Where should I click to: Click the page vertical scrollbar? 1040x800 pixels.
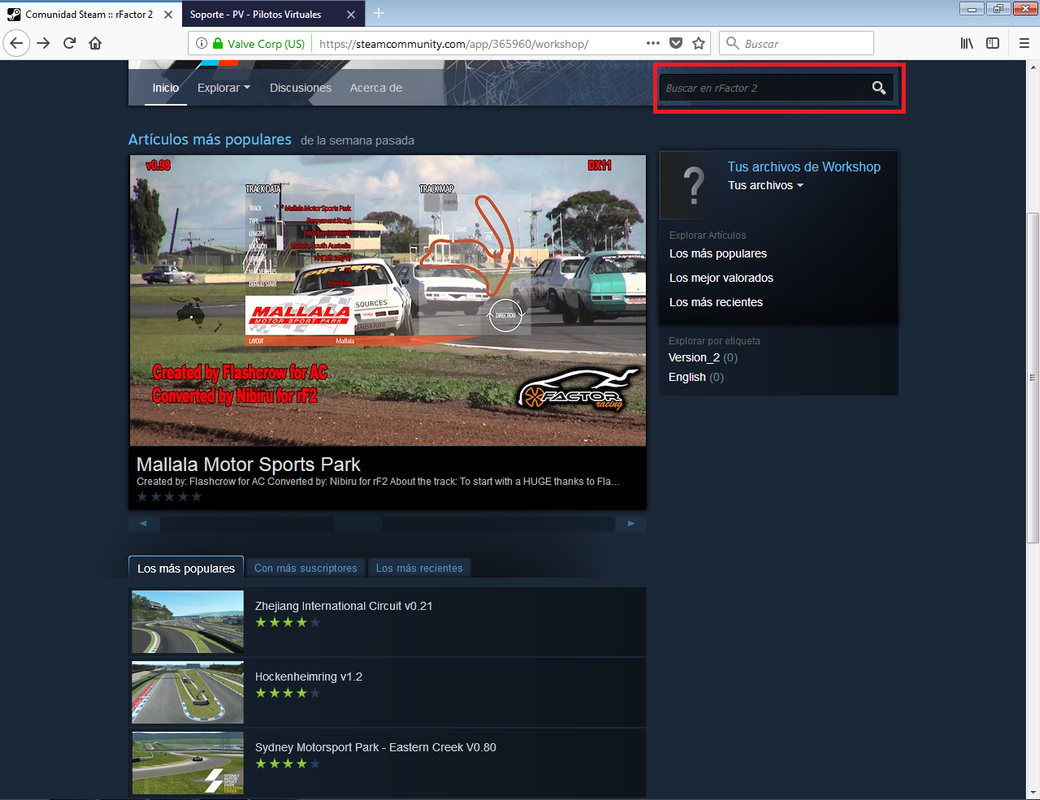pos(1033,378)
